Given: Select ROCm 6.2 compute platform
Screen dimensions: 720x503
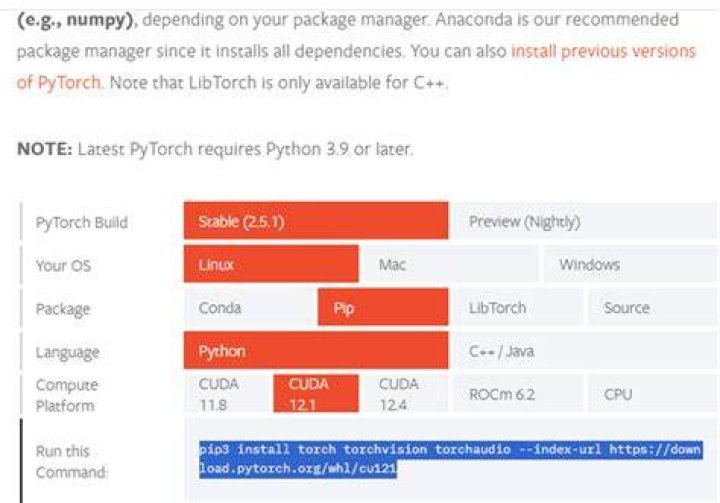Looking at the screenshot, I should pos(518,394).
